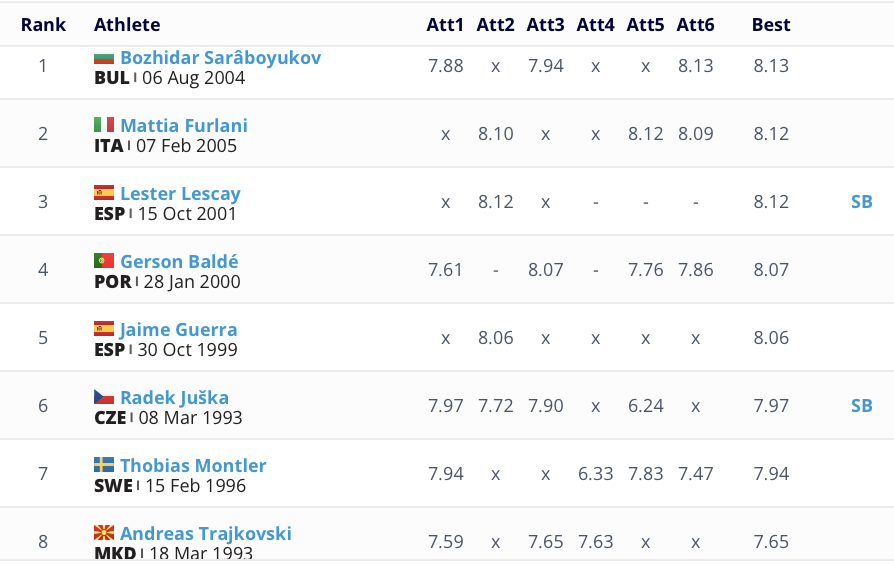This screenshot has height=564, width=894.
Task: Click the Portuguese flag beside Gerson Baldé
Action: 104,261
